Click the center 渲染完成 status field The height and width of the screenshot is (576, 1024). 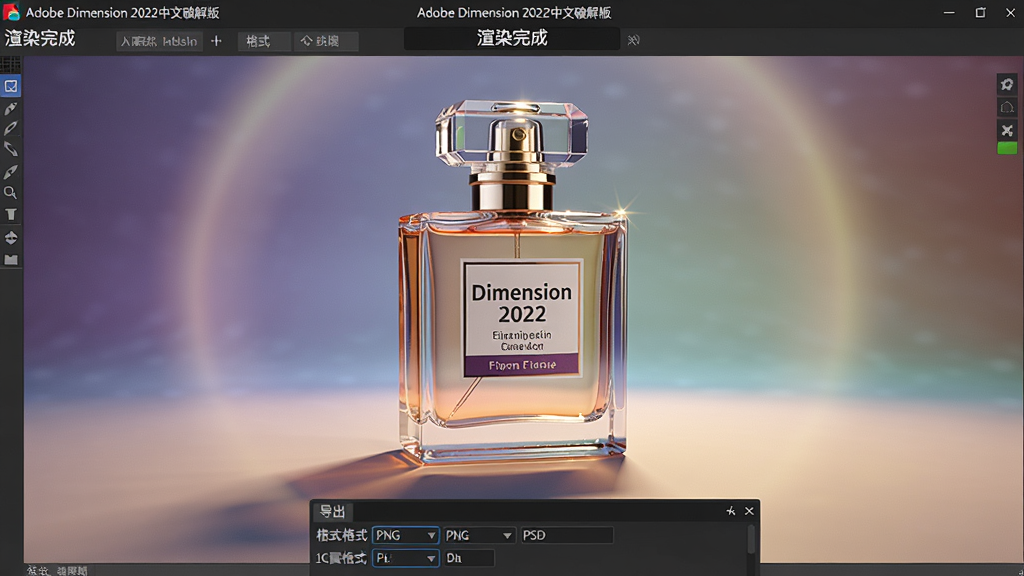click(x=512, y=39)
